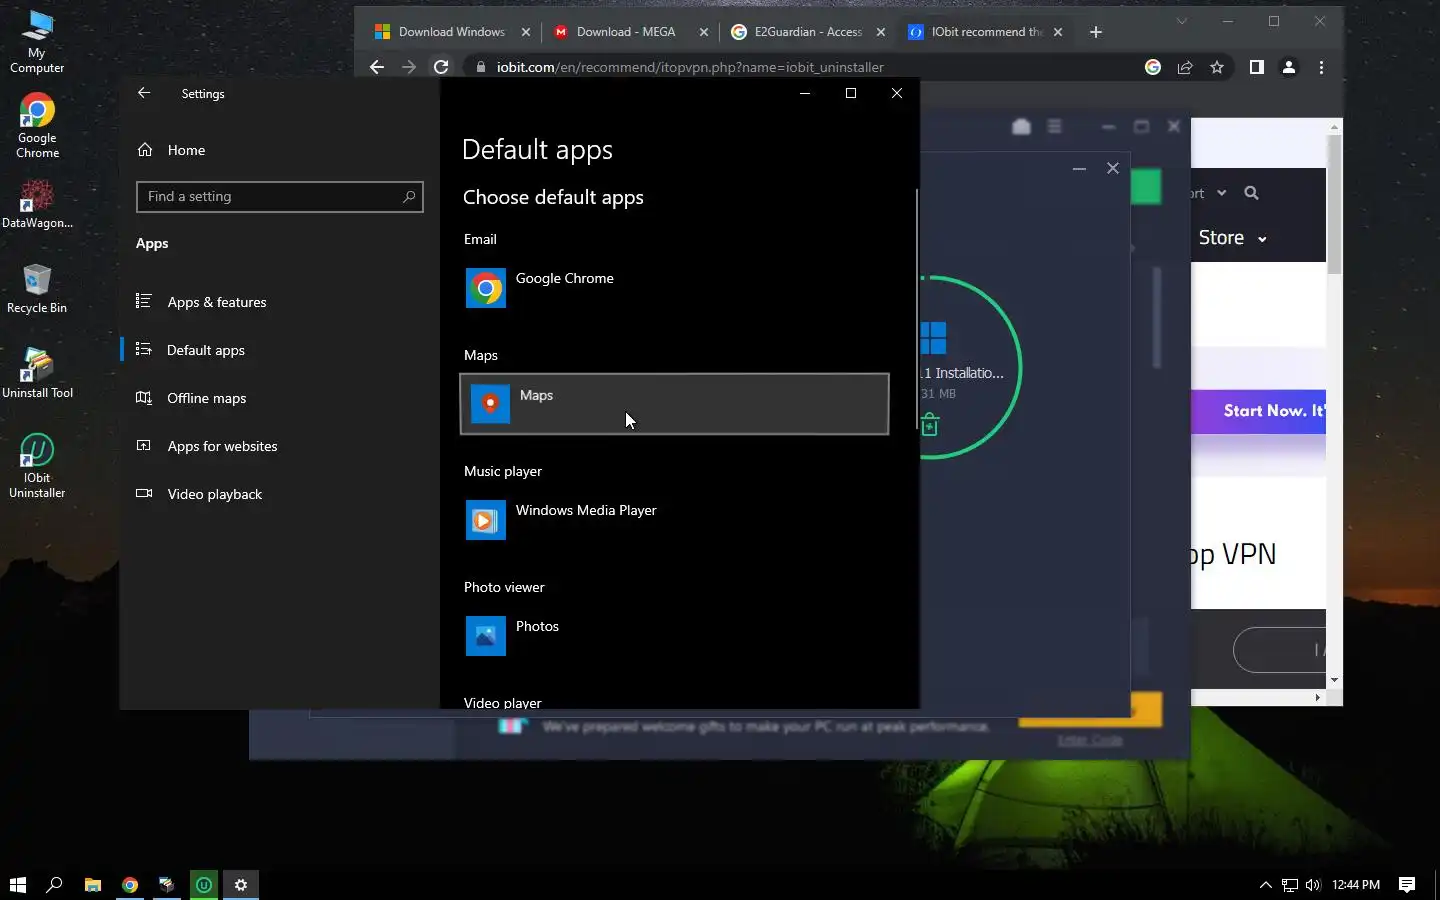The width and height of the screenshot is (1440, 900).
Task: Choose the Maps default app button
Action: [675, 404]
